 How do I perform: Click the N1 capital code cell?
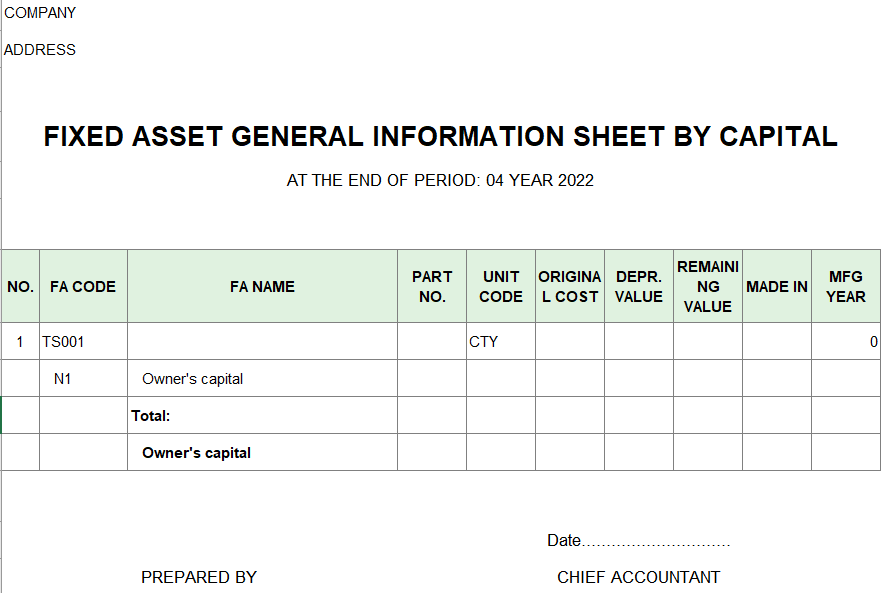63,379
